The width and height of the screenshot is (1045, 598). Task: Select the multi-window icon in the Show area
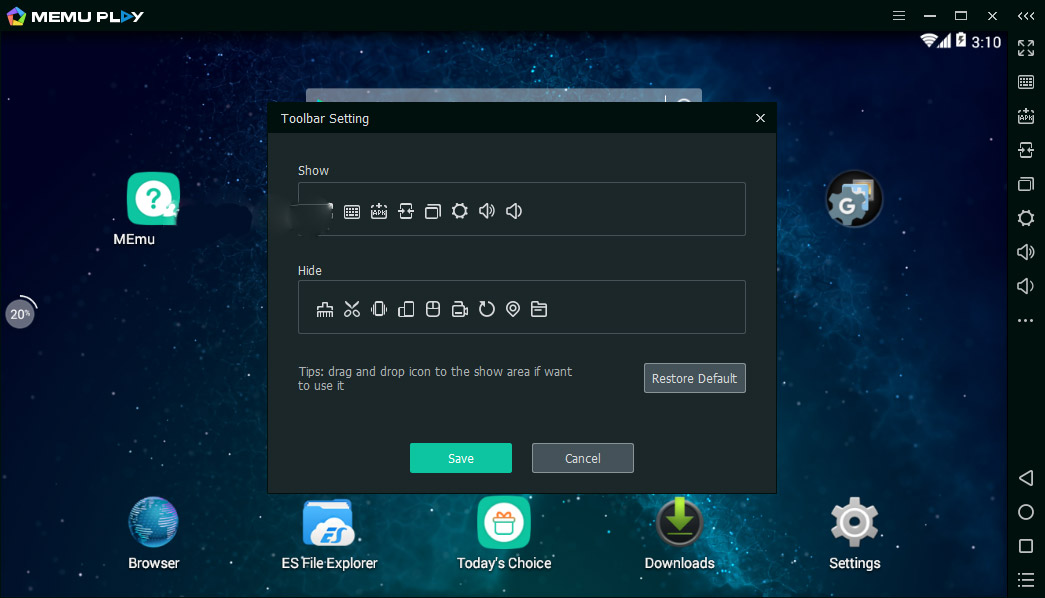433,211
